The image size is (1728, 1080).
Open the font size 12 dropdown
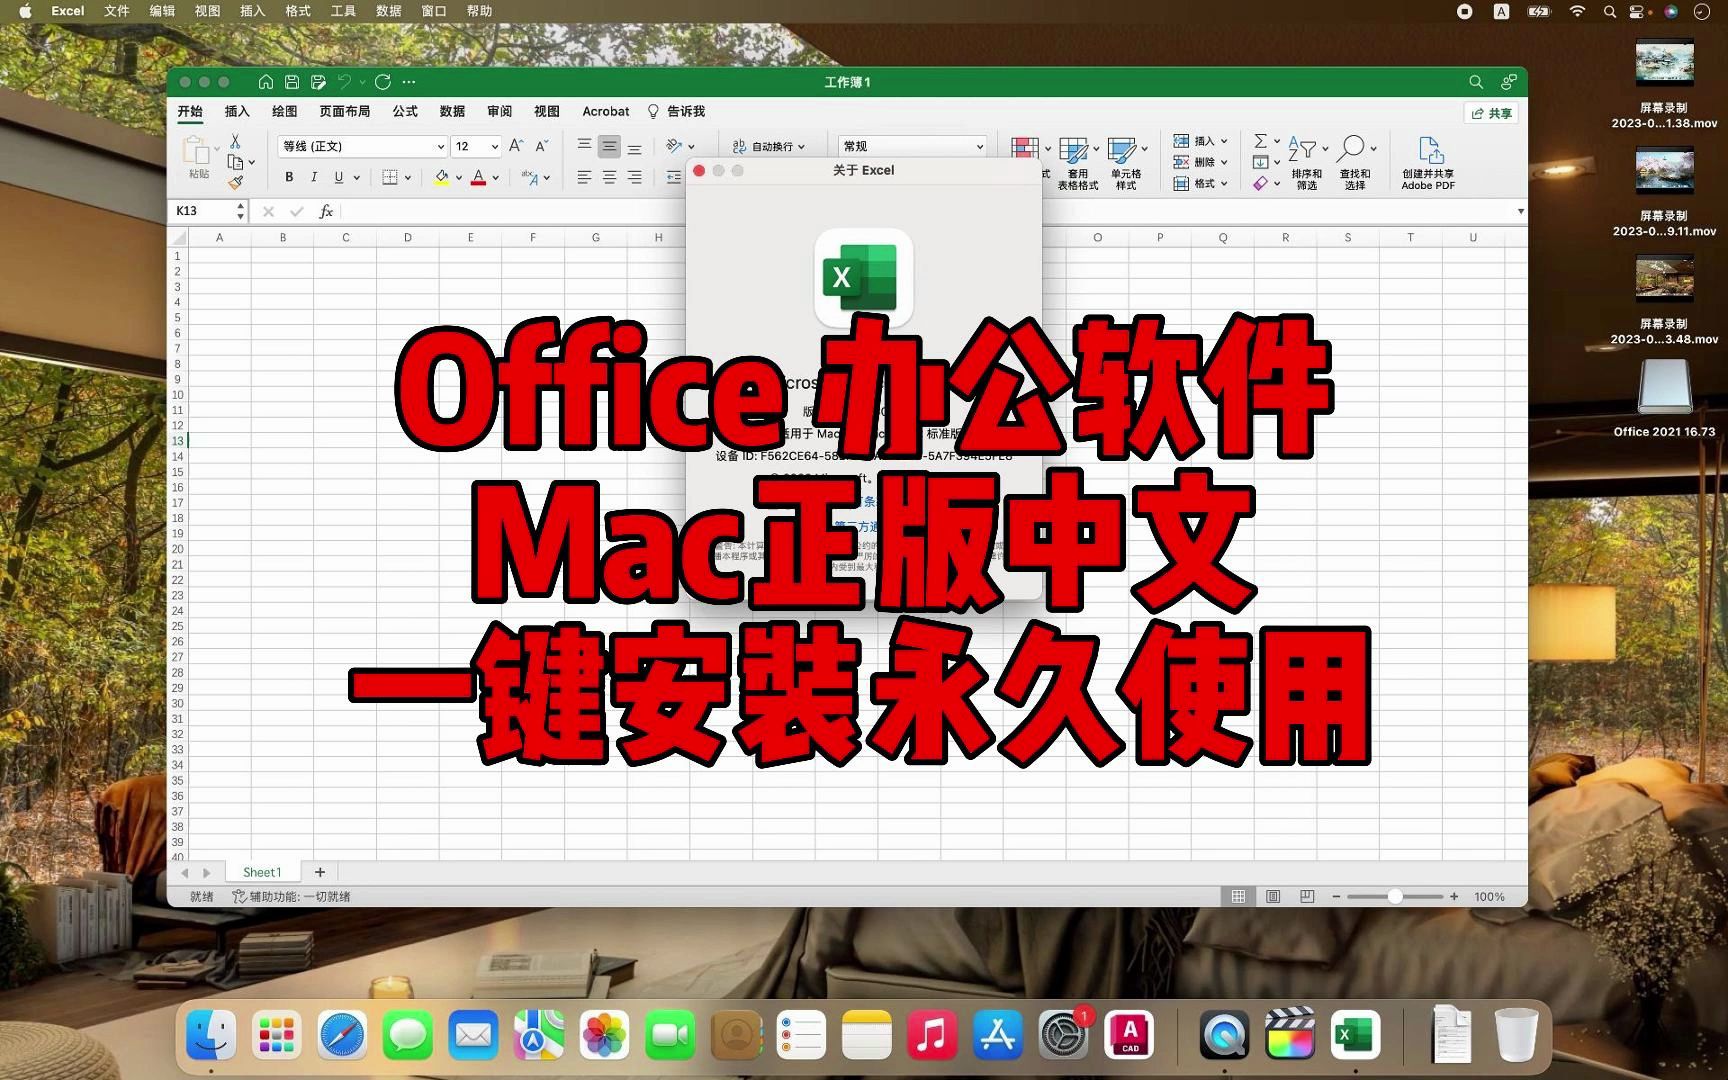[x=494, y=147]
